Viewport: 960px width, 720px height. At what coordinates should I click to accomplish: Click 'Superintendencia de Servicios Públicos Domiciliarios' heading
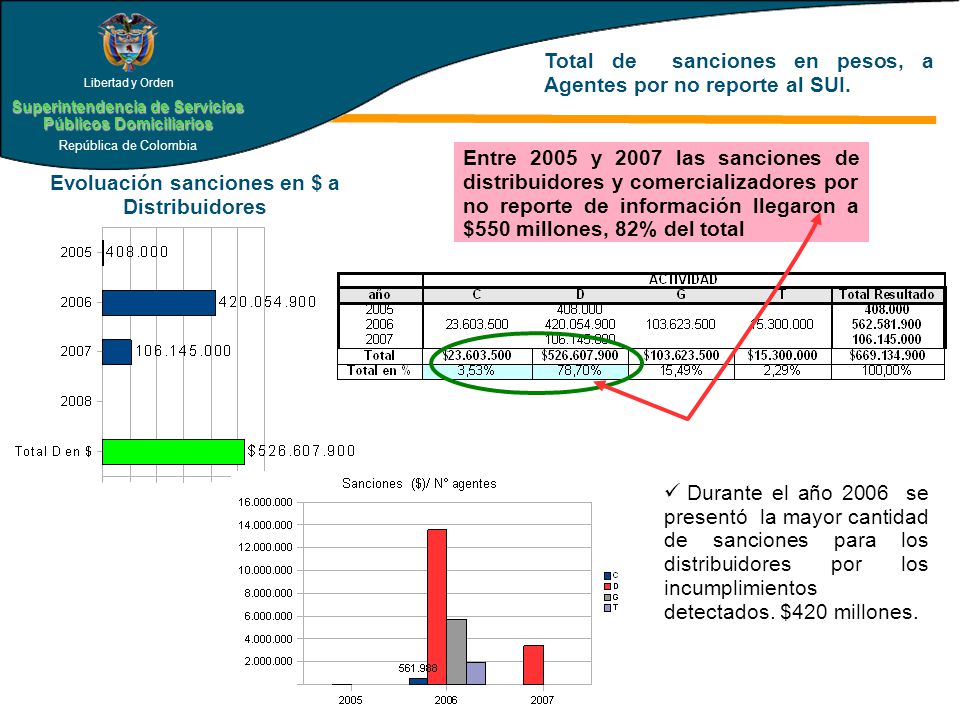(x=128, y=116)
